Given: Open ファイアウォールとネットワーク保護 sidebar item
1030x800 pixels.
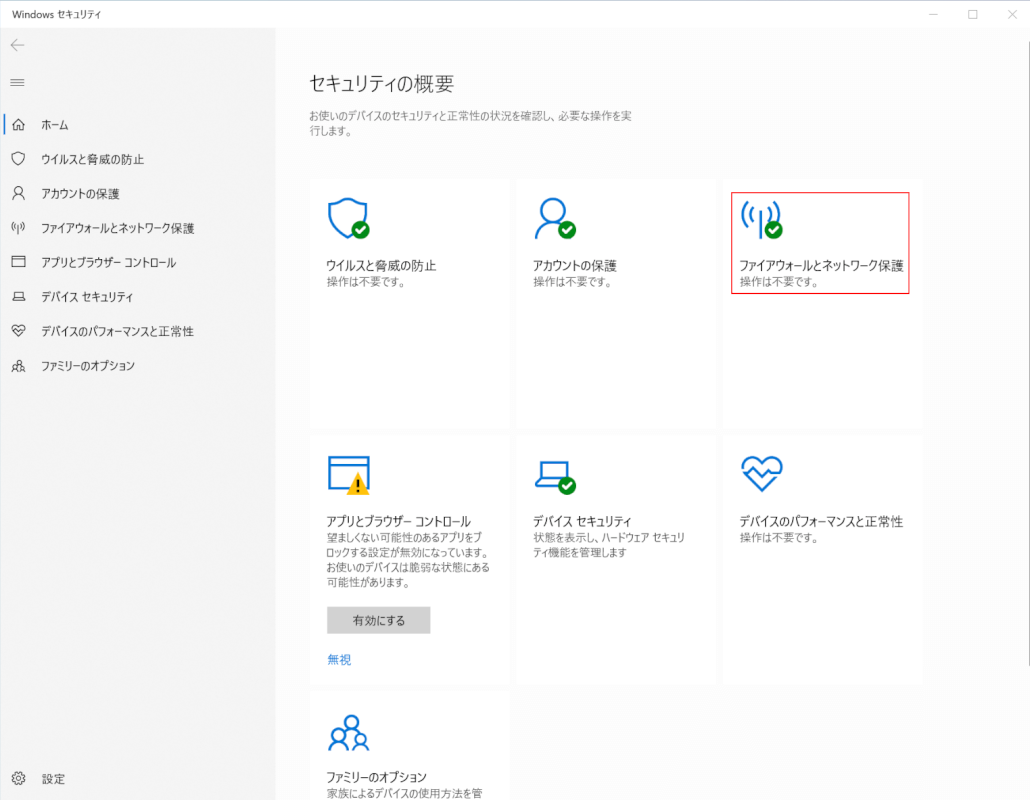Looking at the screenshot, I should coord(117,228).
